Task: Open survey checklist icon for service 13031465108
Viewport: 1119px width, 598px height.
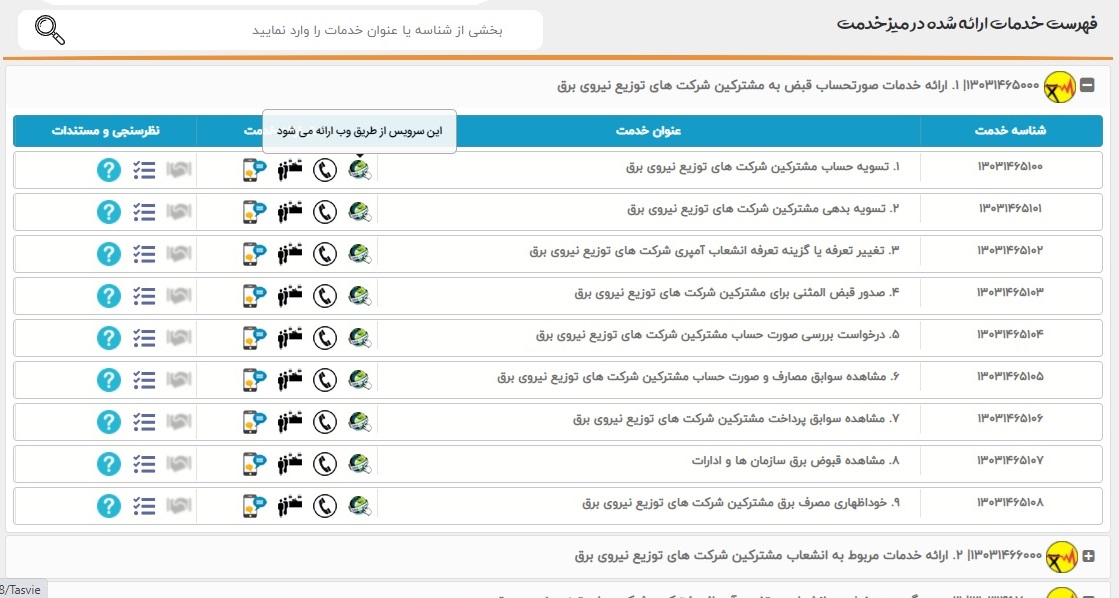Action: coord(144,507)
